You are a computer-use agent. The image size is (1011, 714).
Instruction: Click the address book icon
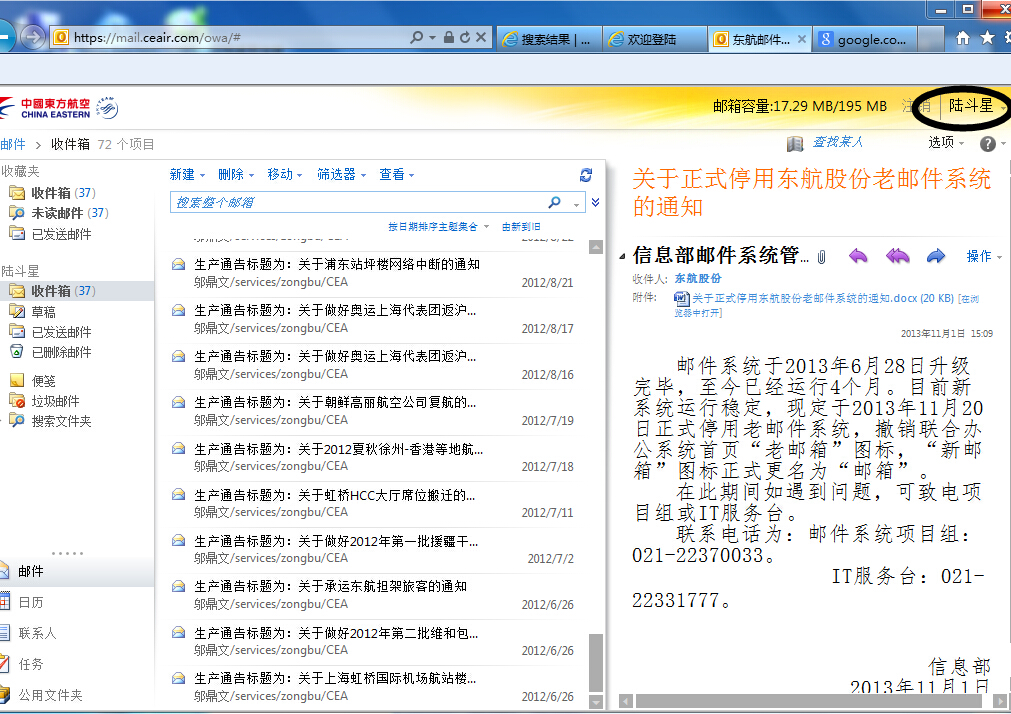(x=795, y=143)
